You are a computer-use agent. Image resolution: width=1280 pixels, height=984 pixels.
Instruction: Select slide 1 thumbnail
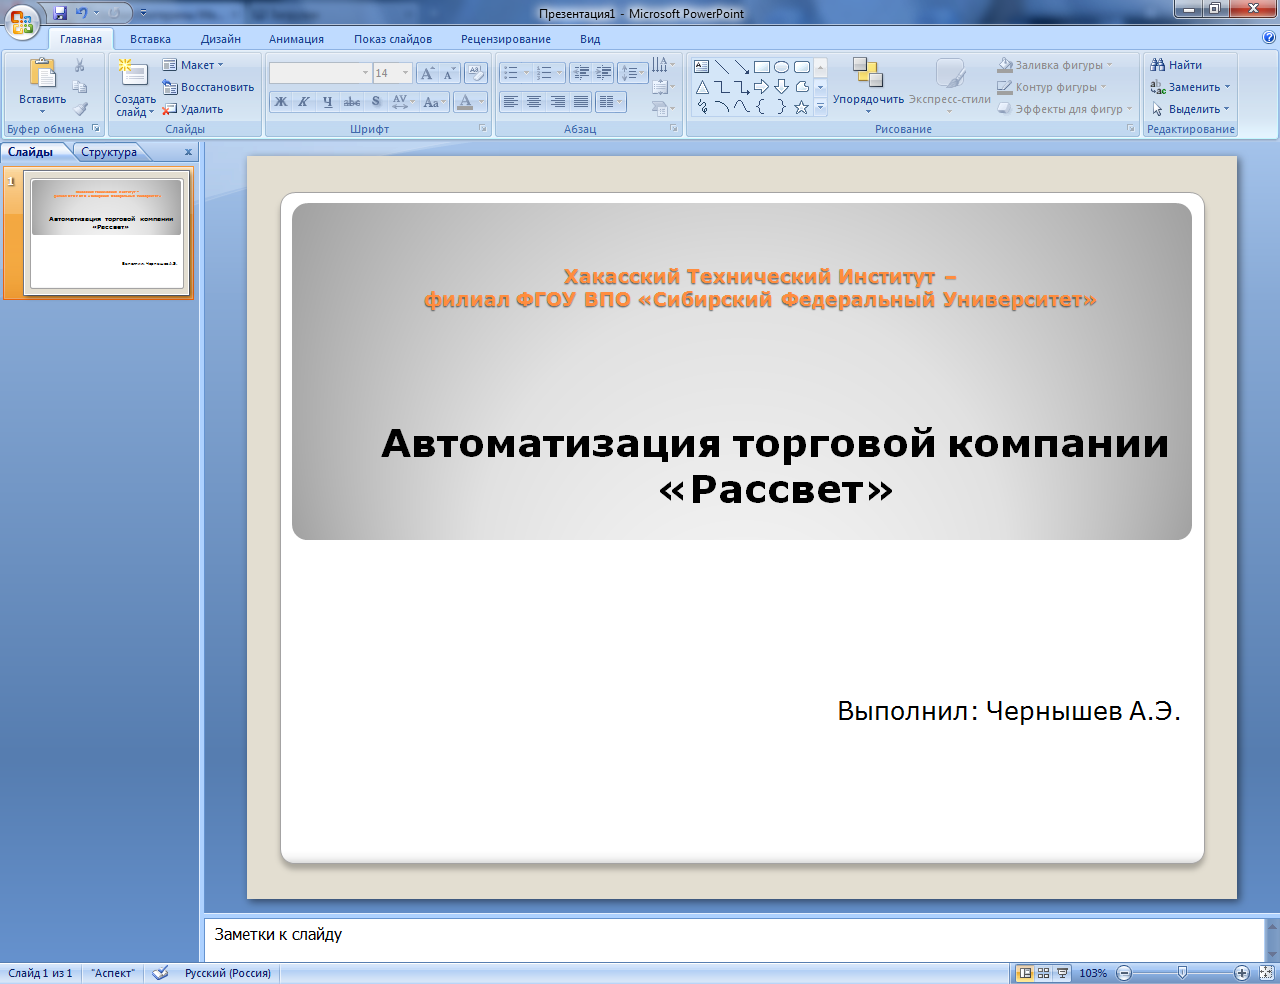[x=106, y=234]
